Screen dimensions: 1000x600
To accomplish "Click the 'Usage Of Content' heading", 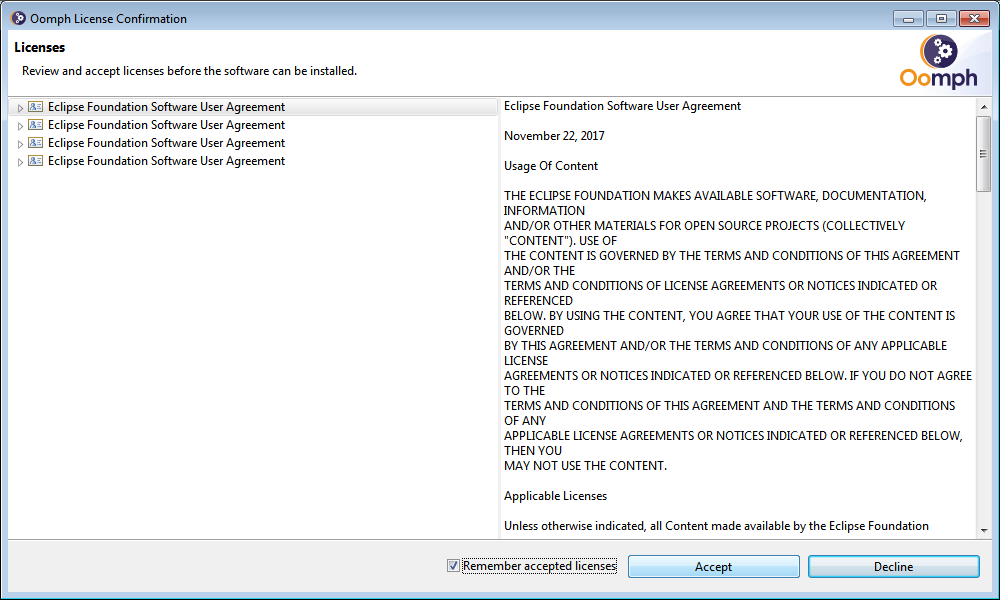I will tap(551, 166).
